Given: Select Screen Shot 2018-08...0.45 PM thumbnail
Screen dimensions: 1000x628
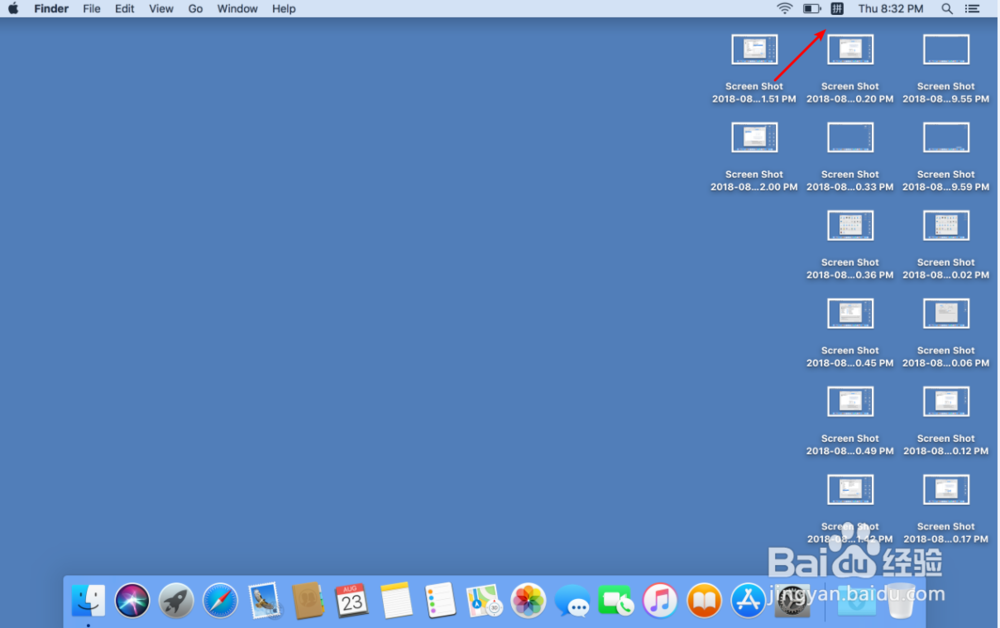Looking at the screenshot, I should coord(850,314).
